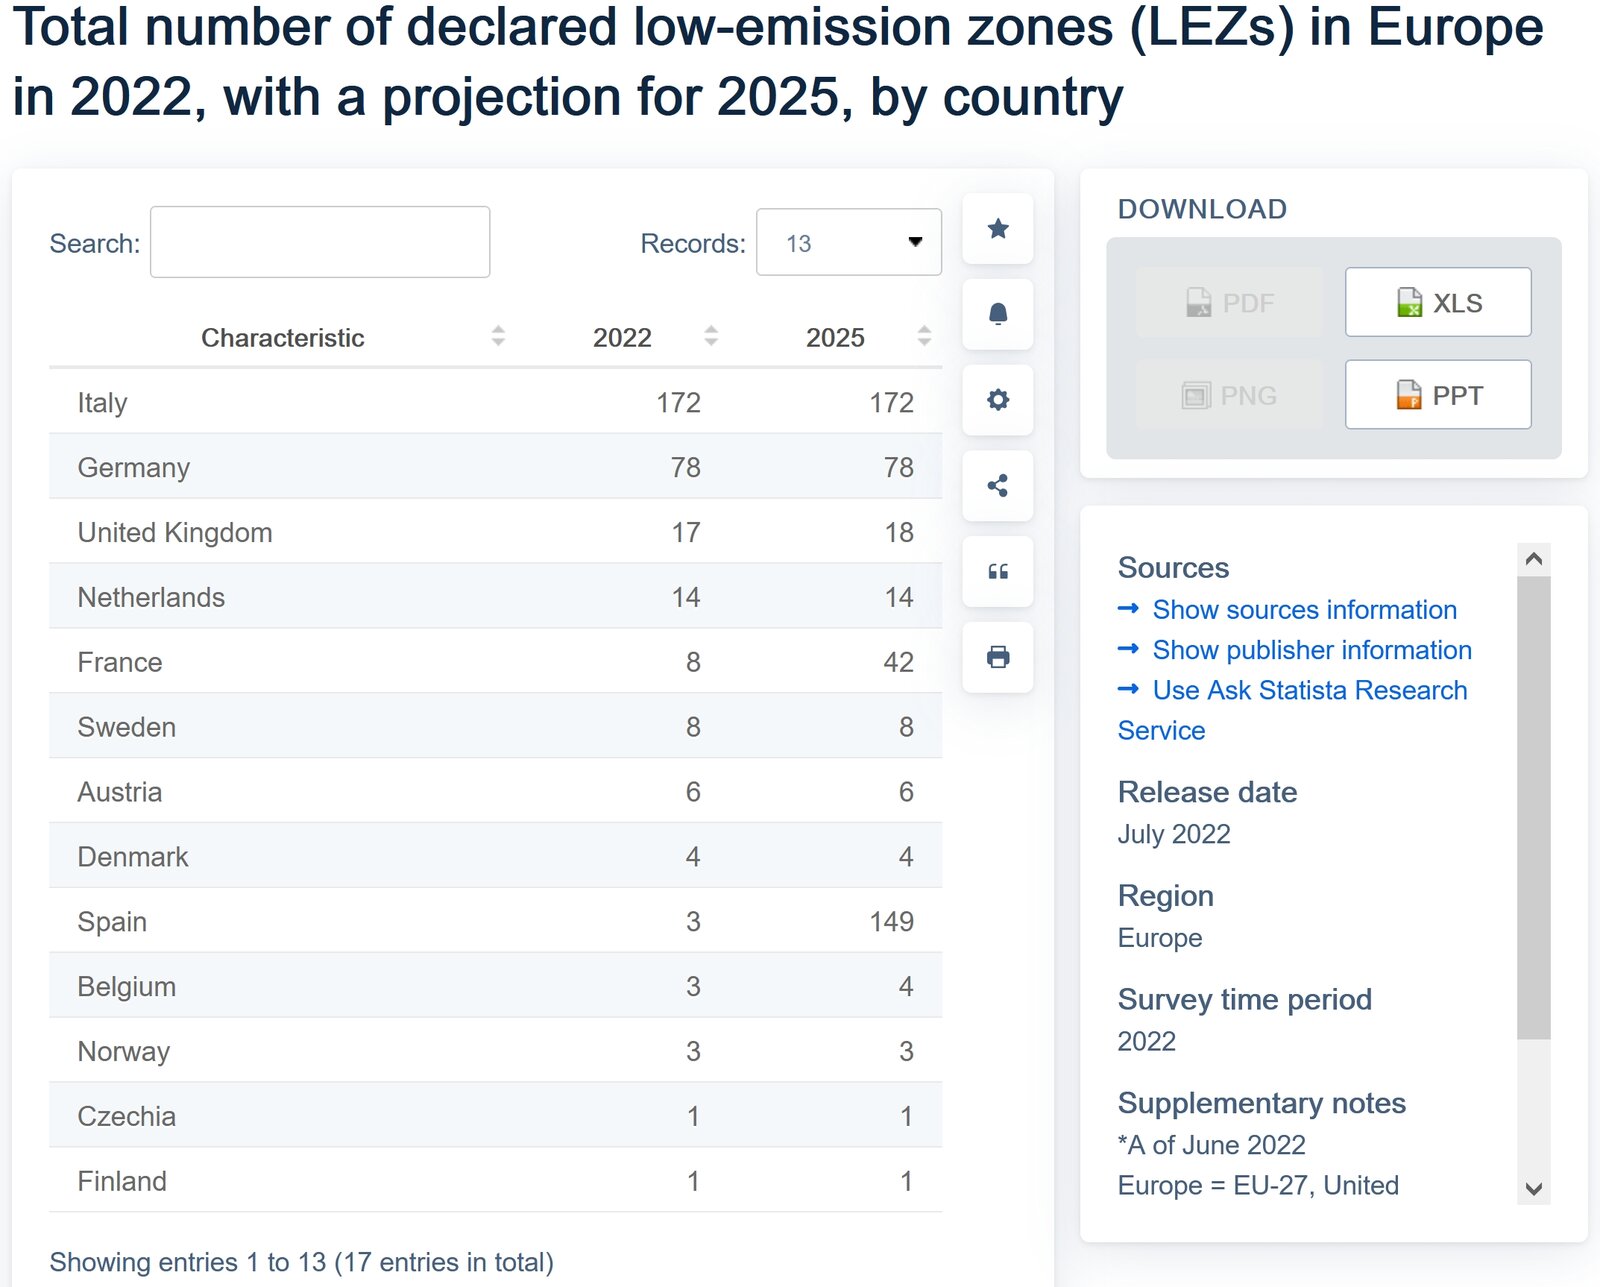Open Show publisher information link
The height and width of the screenshot is (1287, 1600).
click(x=1311, y=650)
